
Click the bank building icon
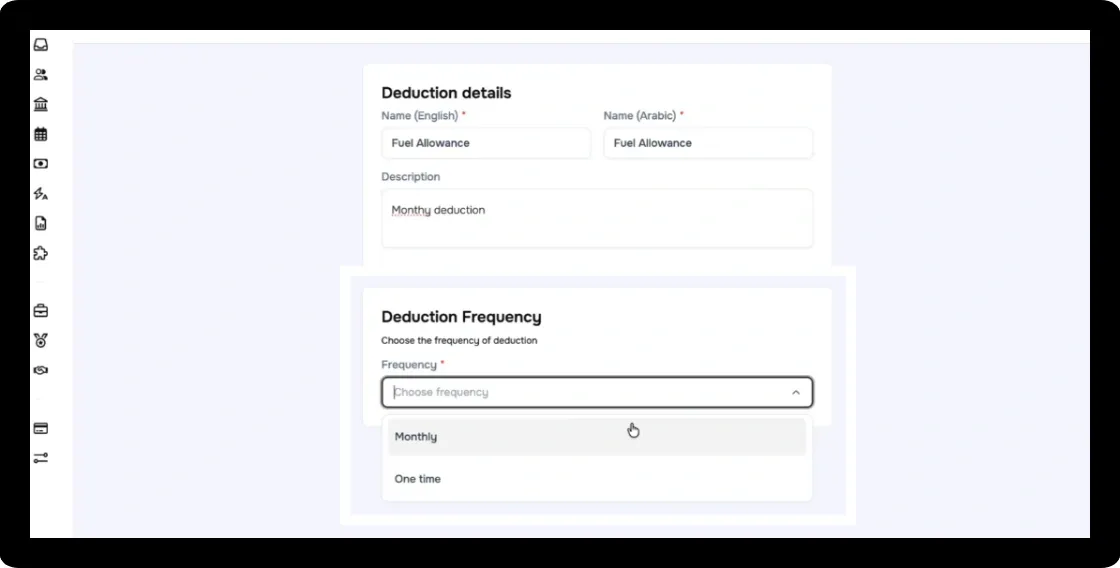click(x=41, y=104)
